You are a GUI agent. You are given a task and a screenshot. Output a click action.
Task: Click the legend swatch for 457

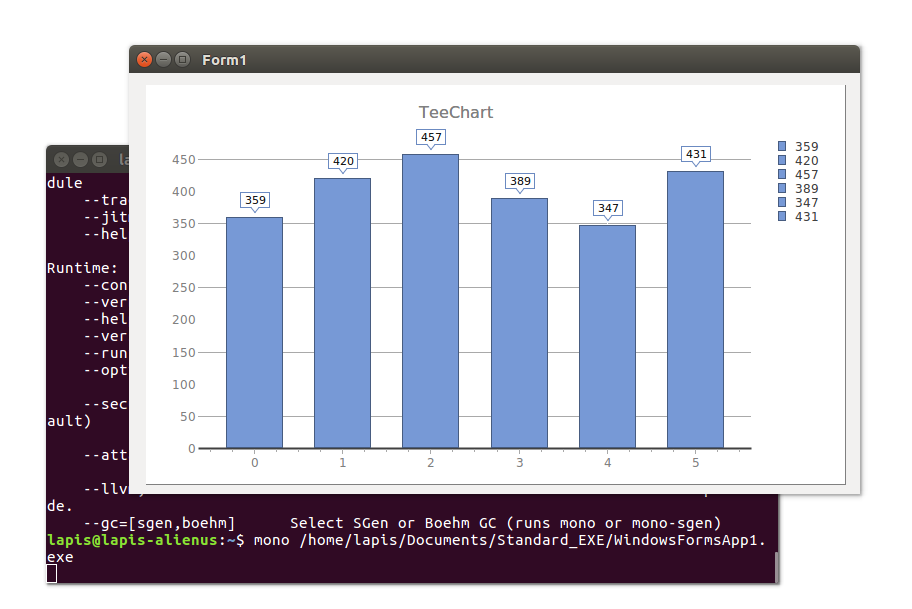coord(782,174)
